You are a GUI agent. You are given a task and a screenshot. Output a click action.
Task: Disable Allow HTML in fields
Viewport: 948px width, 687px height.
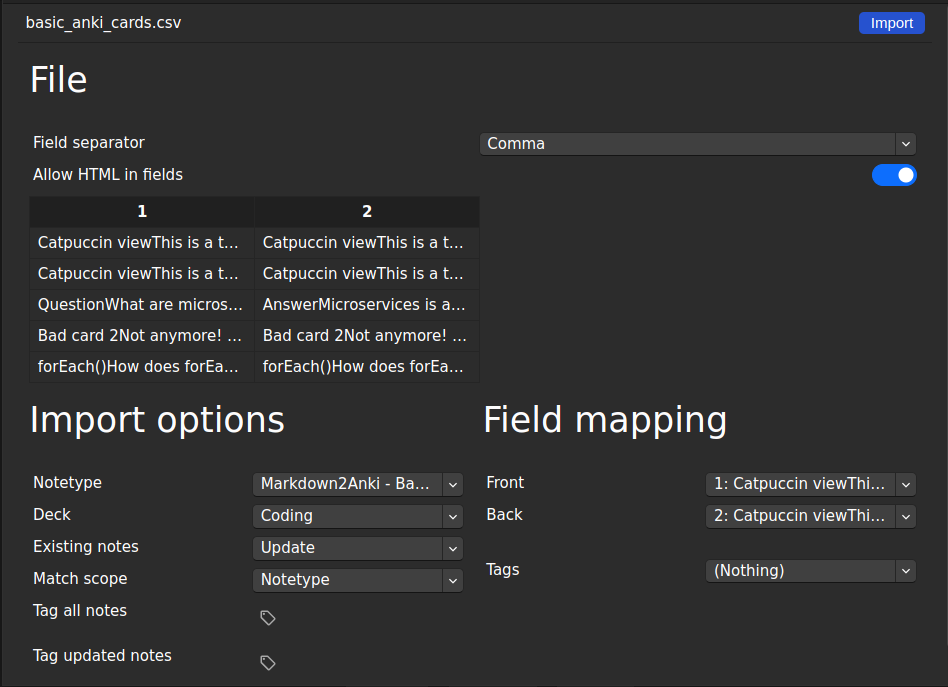click(x=894, y=174)
